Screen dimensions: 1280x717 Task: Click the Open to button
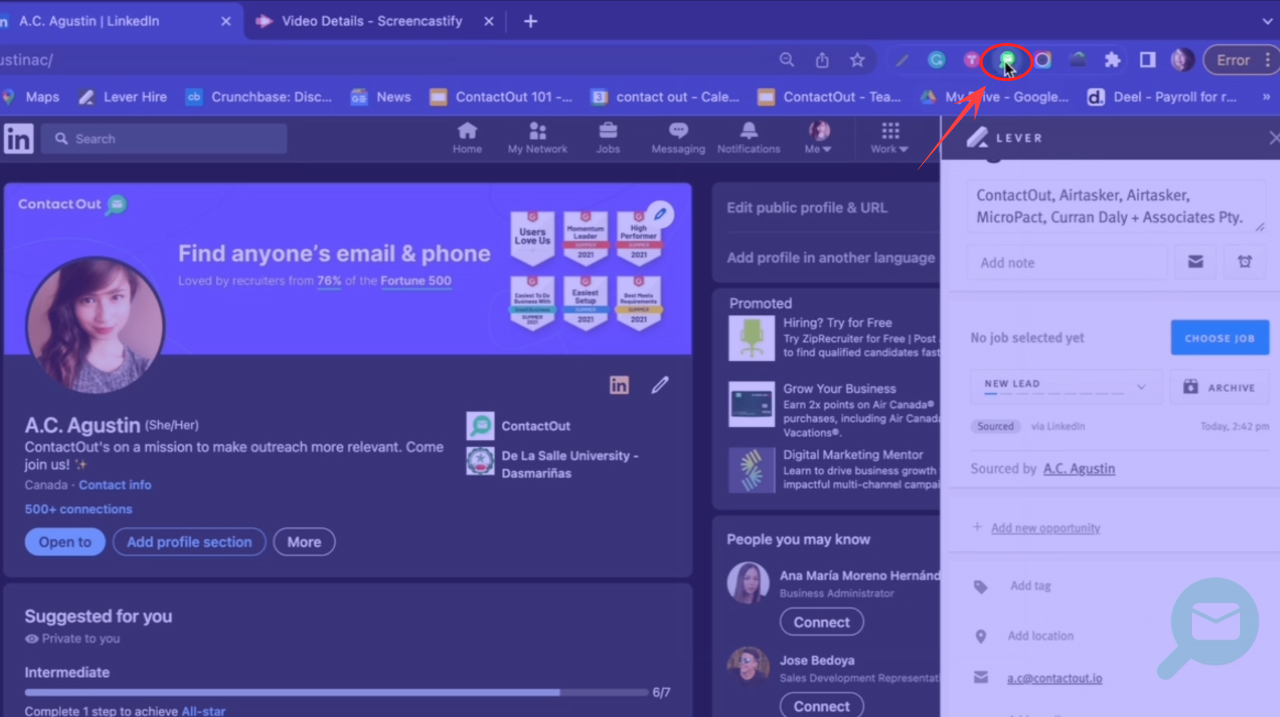[65, 542]
